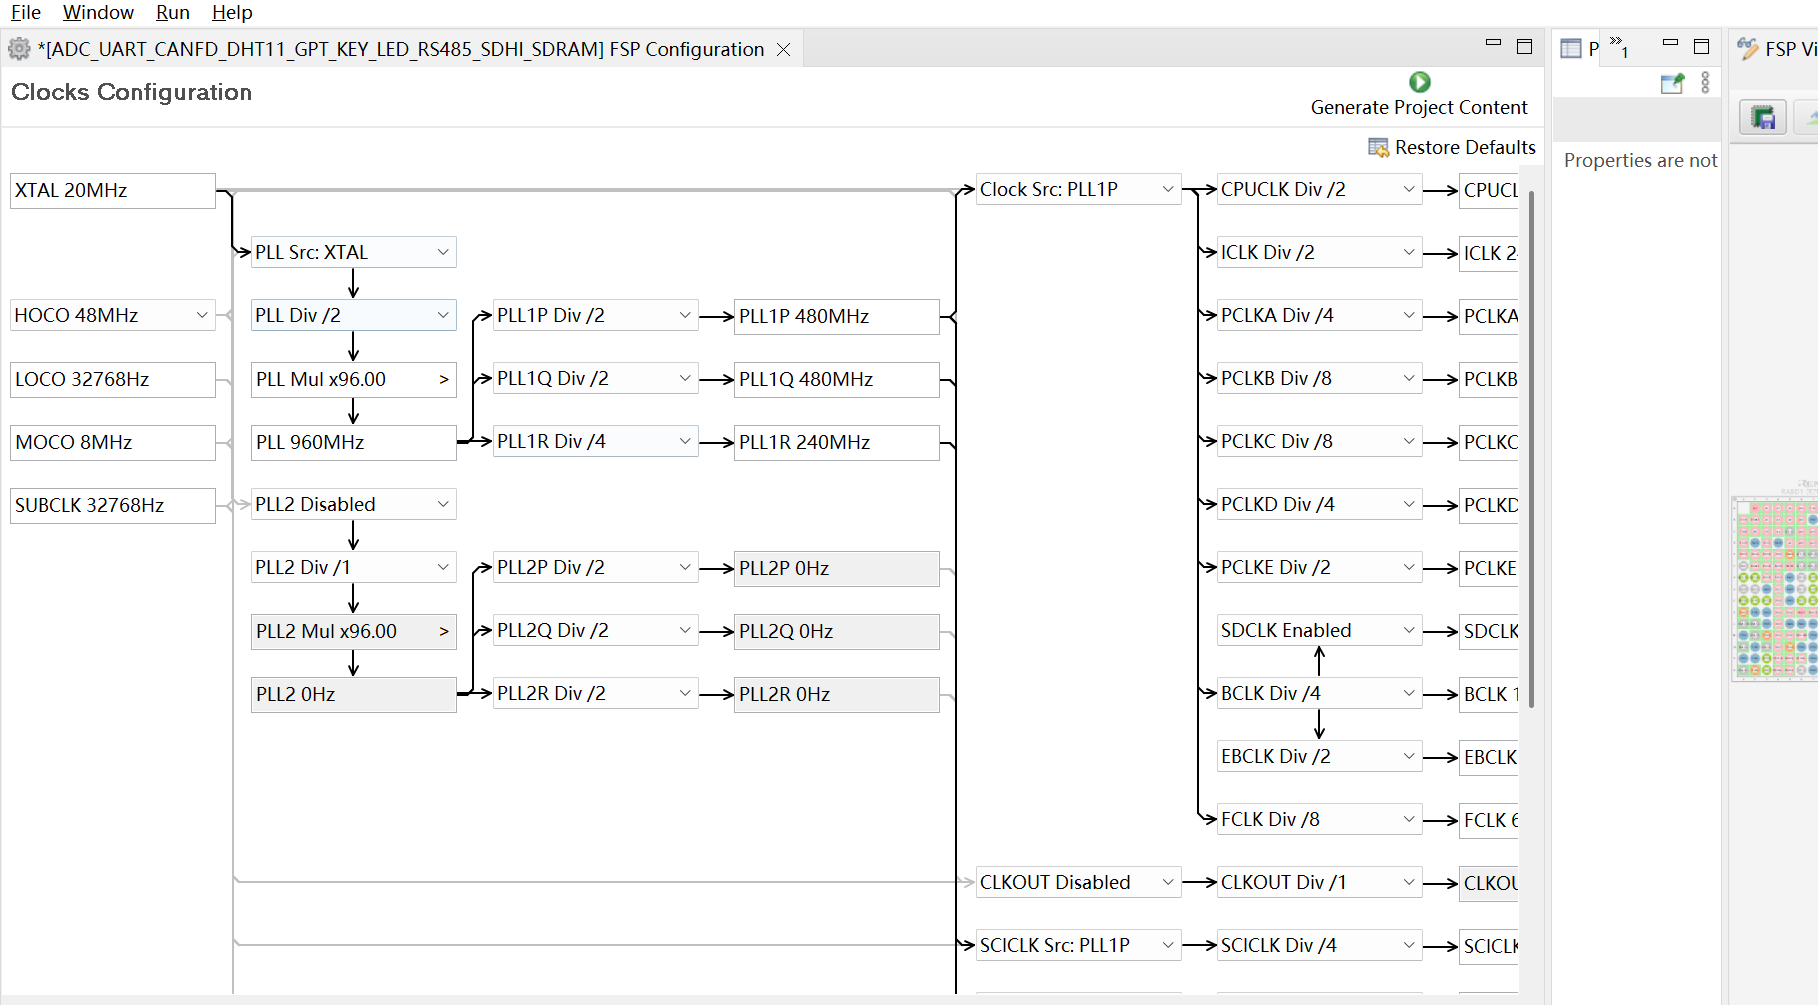Open the PCLKB Div /8 dropdown
Image resolution: width=1818 pixels, height=1005 pixels.
1319,378
